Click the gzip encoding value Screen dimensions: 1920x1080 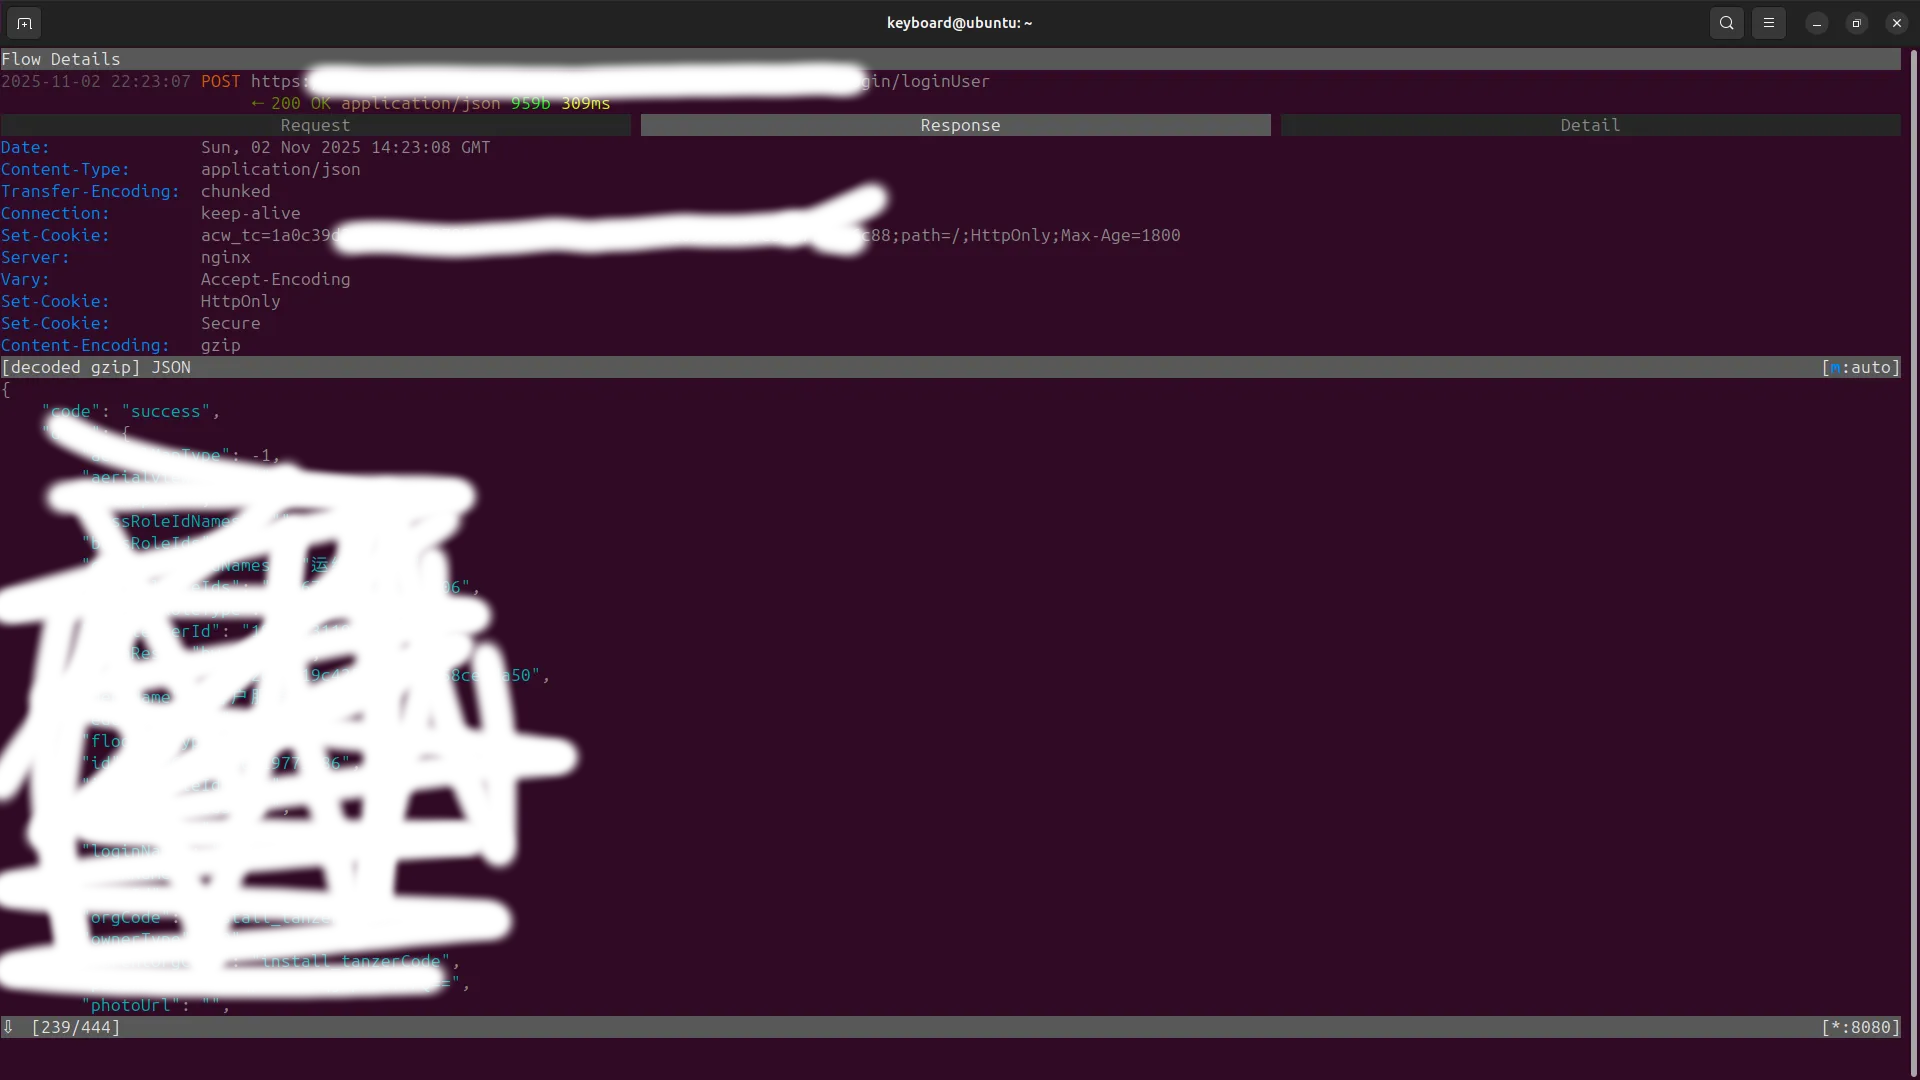220,345
